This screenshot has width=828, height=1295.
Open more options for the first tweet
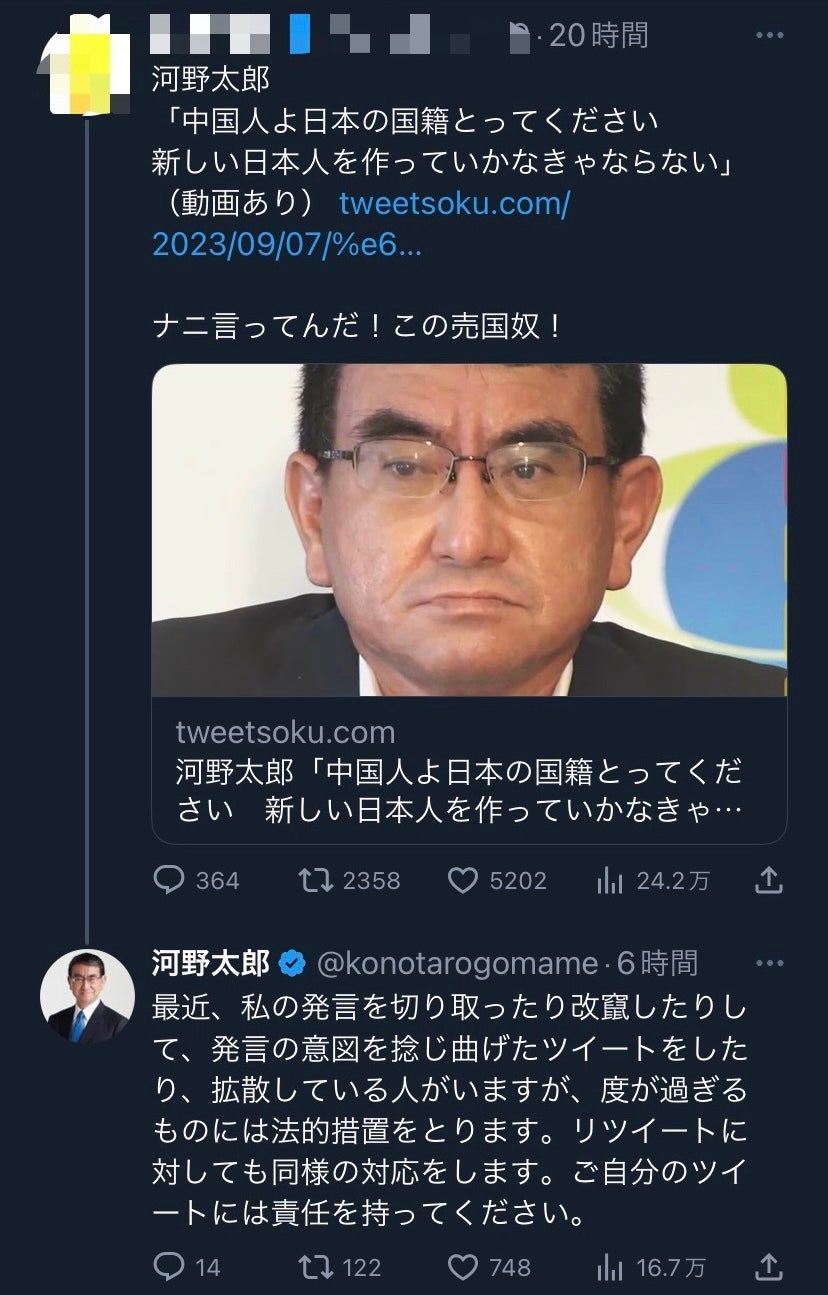[x=769, y=36]
